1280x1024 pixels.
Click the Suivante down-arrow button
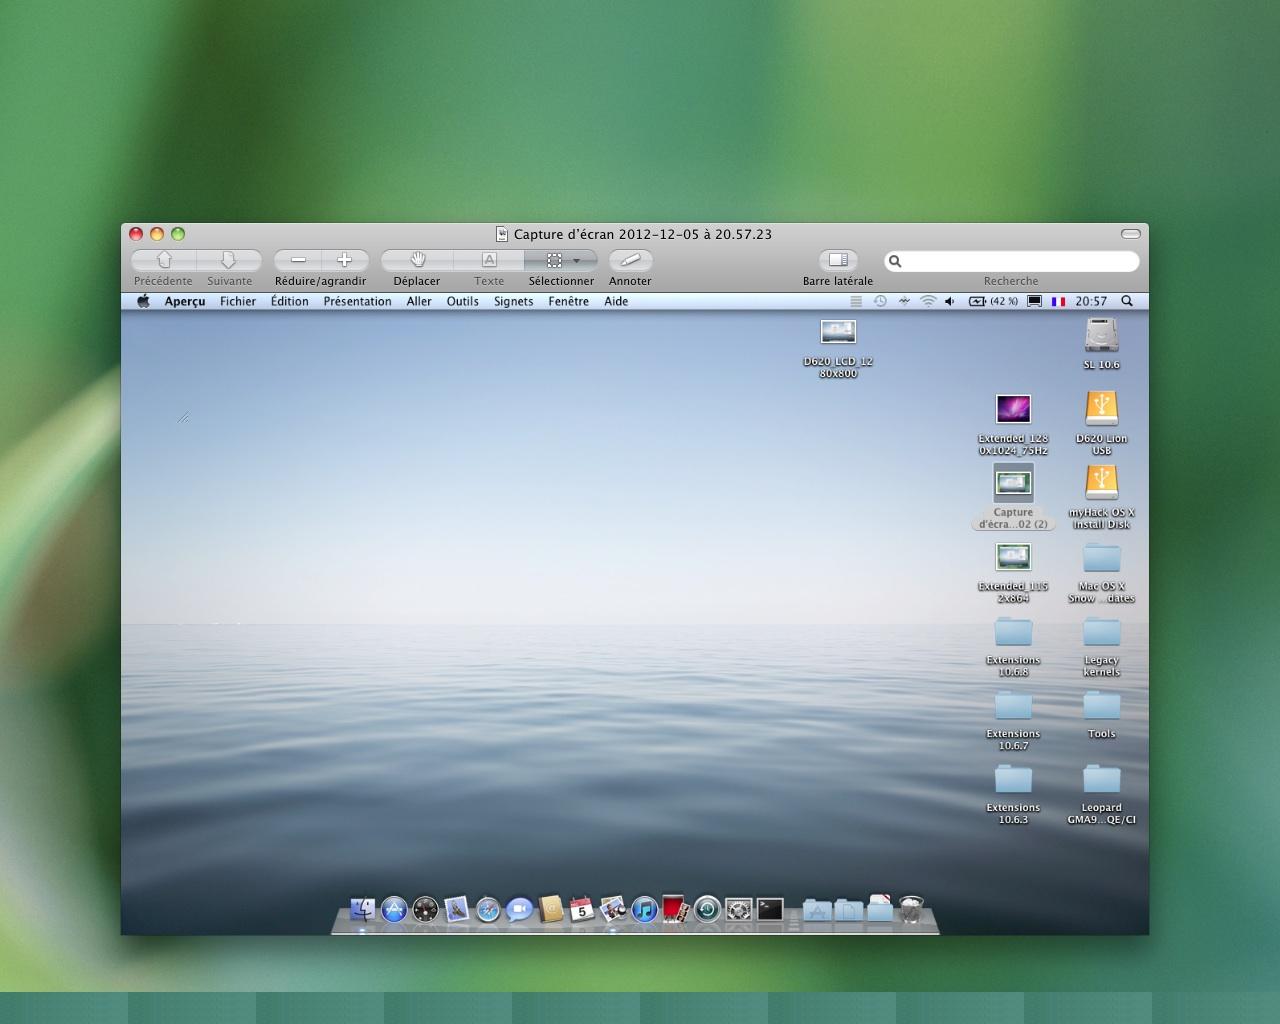228,260
